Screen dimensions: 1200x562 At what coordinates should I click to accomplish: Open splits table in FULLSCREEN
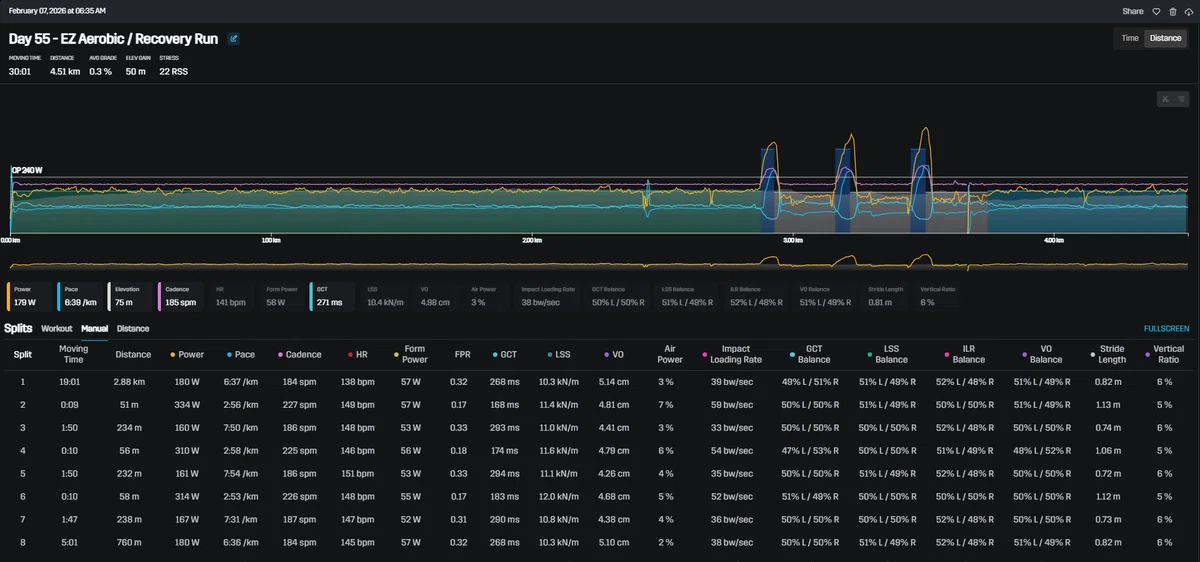point(1167,328)
